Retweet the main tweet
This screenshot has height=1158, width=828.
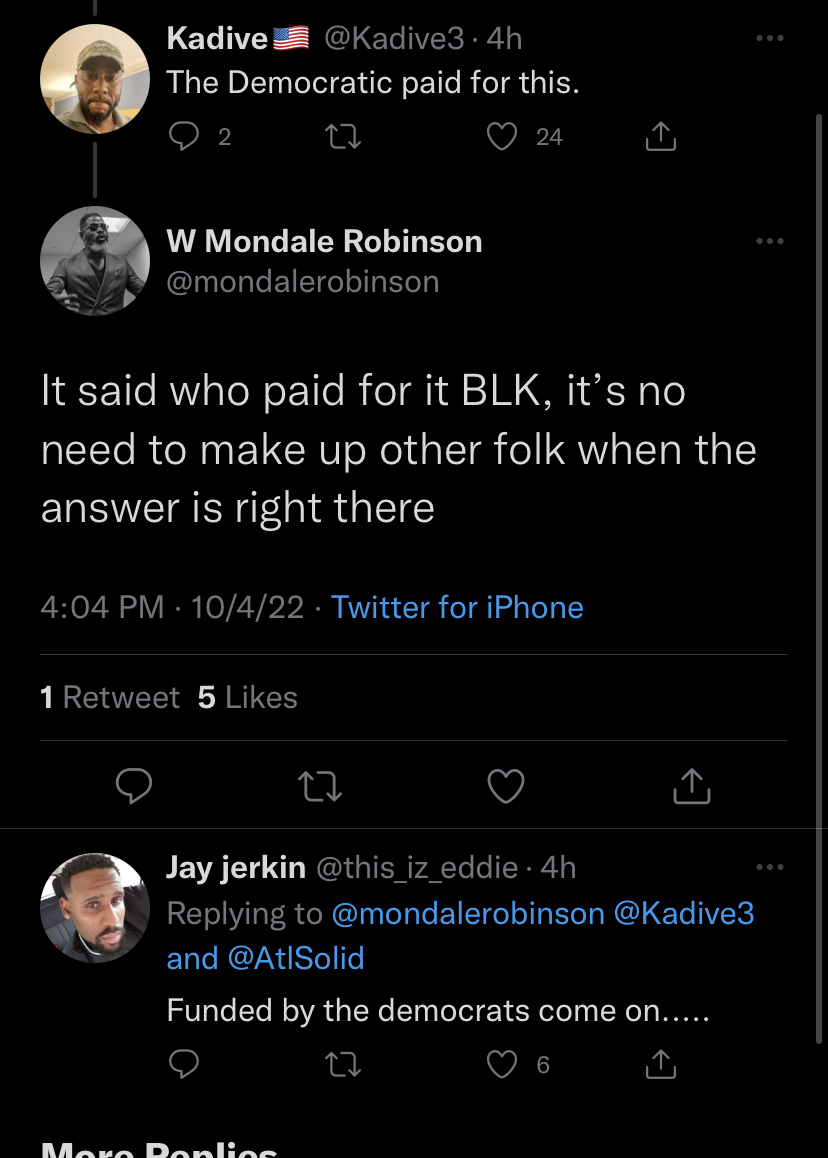tap(322, 787)
